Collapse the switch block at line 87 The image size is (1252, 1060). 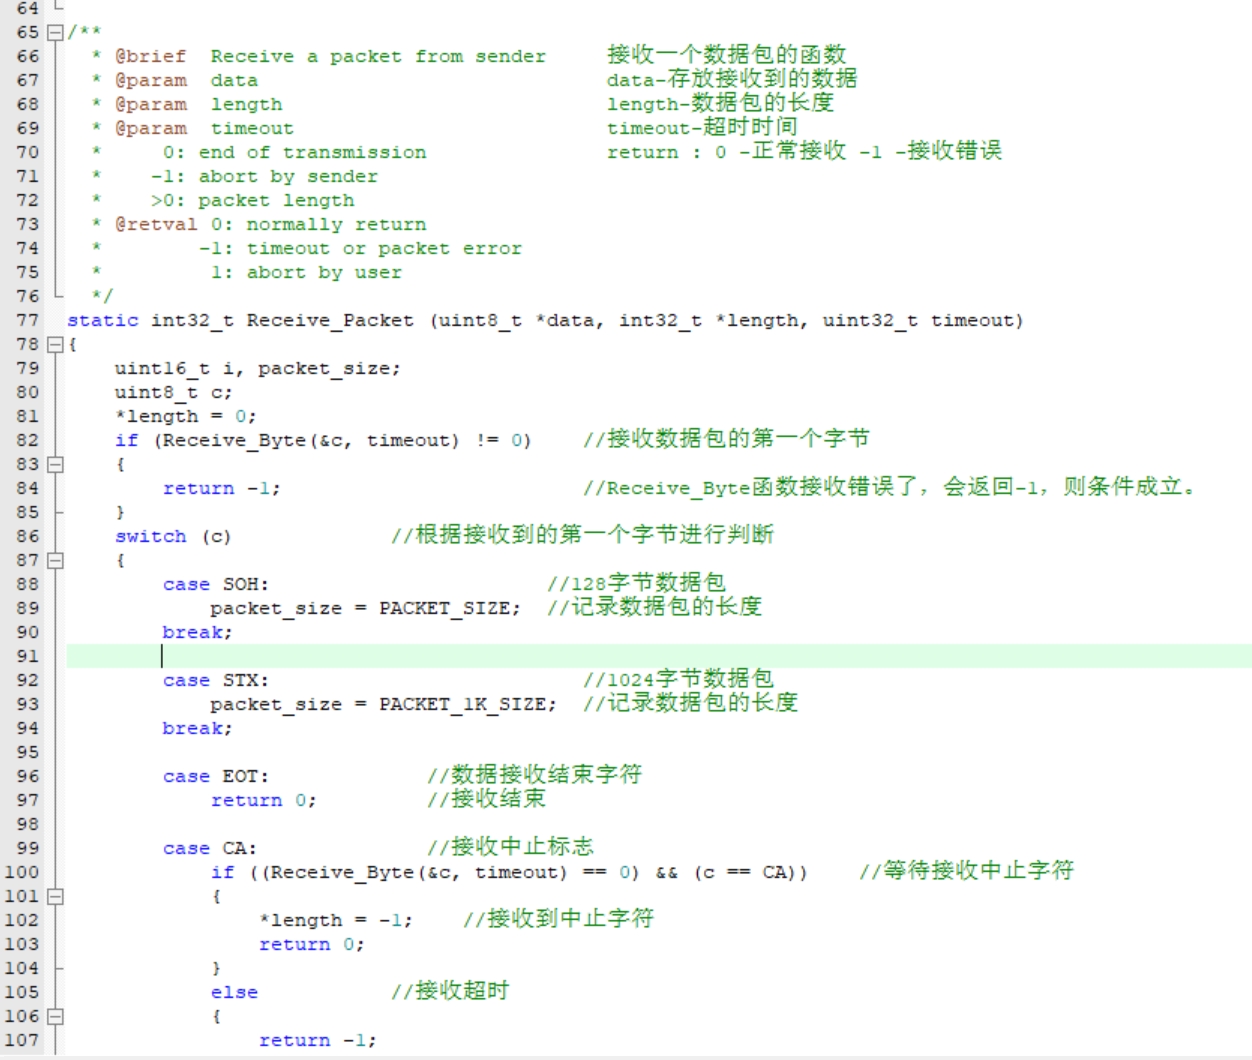(x=56, y=560)
